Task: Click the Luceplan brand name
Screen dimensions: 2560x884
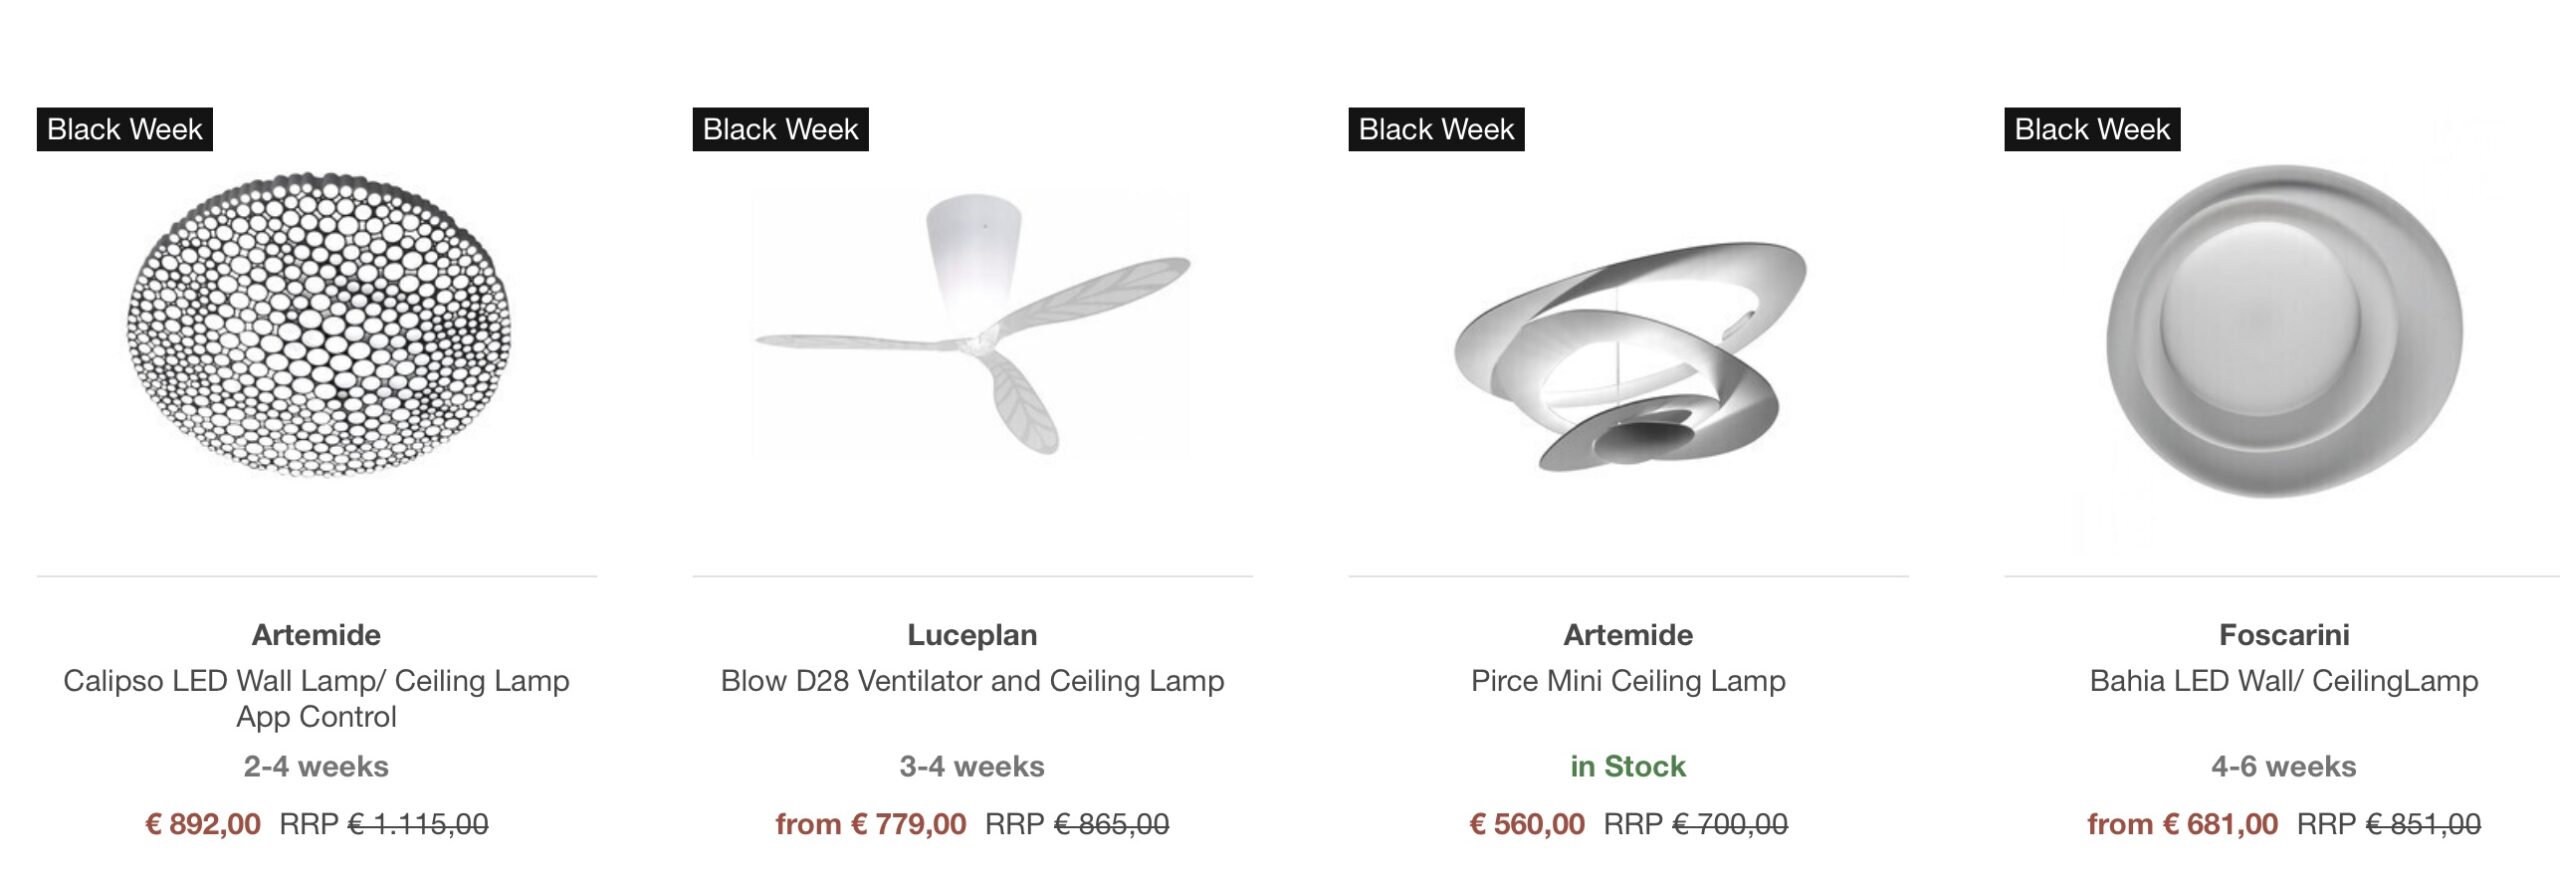Action: tap(972, 635)
